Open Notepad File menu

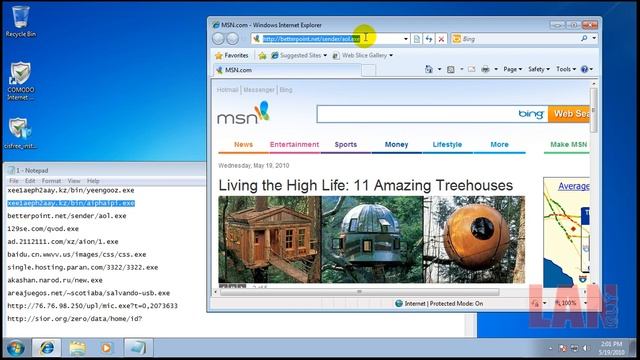[14, 181]
